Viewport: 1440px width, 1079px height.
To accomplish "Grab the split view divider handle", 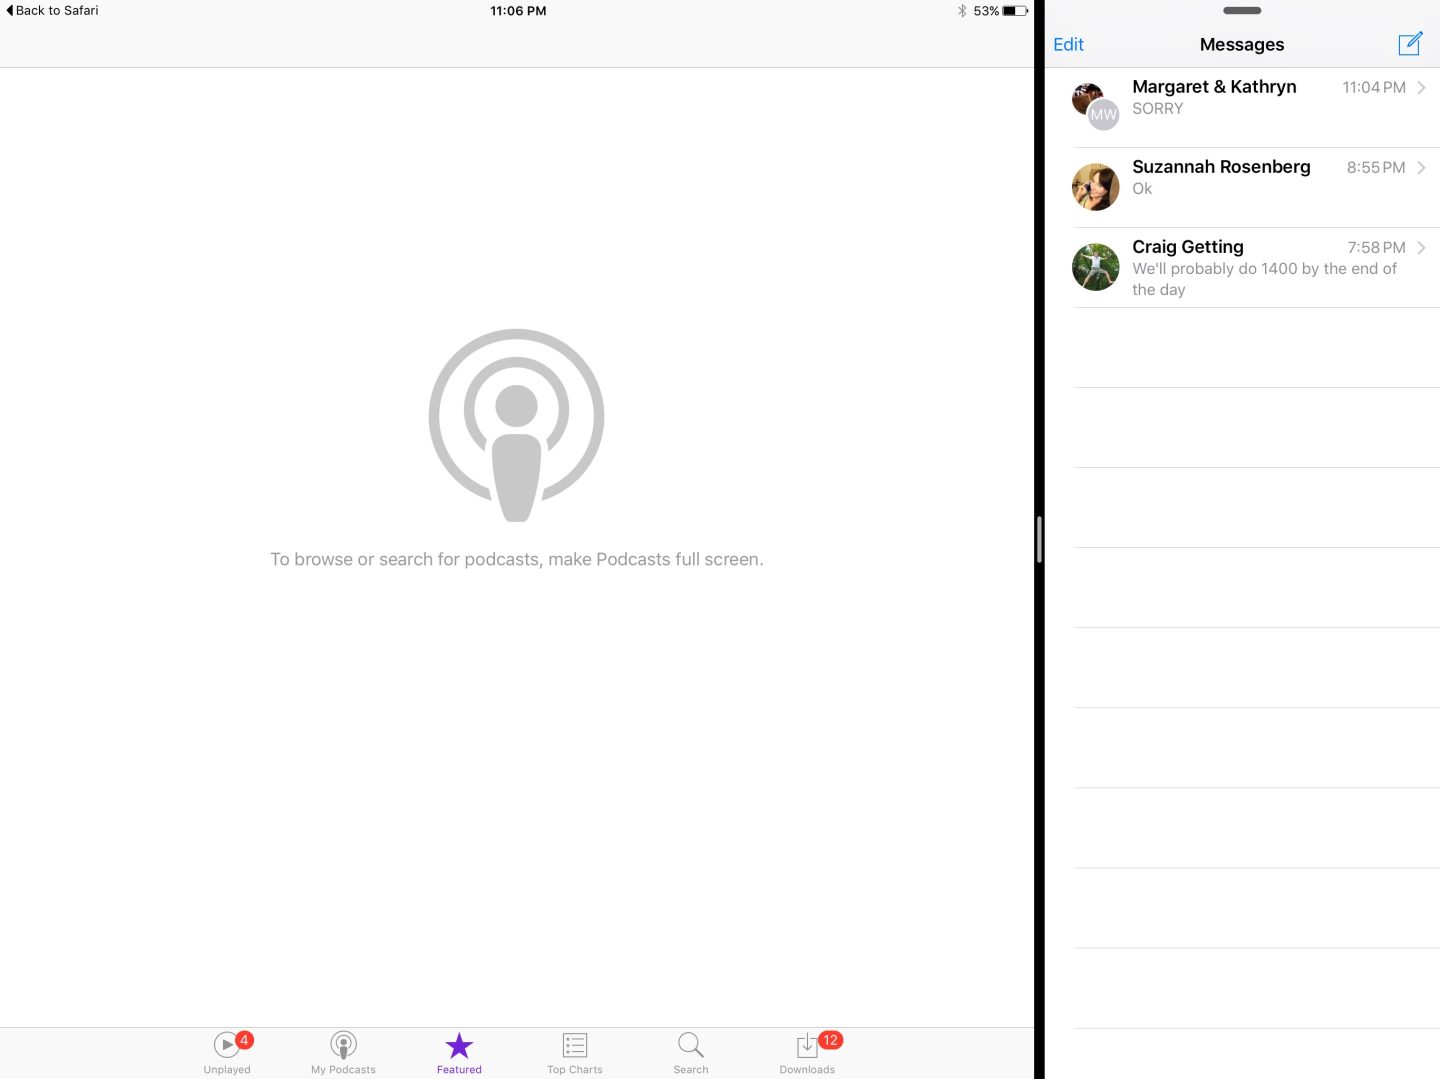I will (1040, 540).
